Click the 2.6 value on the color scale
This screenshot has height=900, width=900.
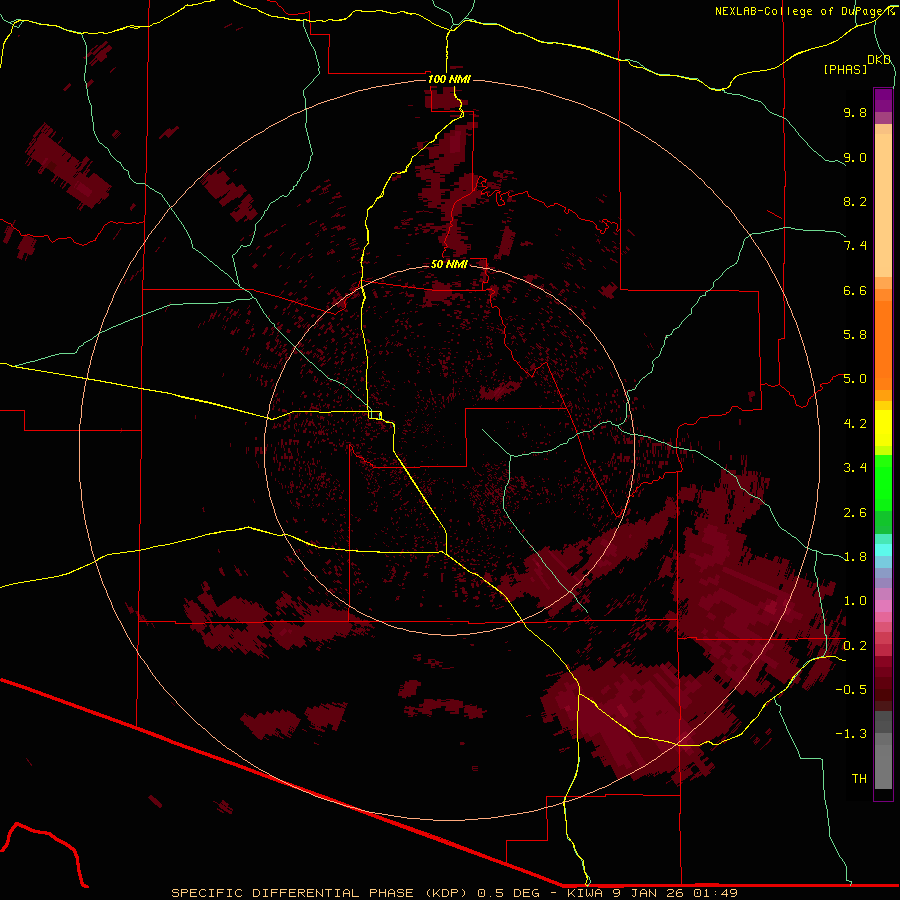[x=855, y=513]
